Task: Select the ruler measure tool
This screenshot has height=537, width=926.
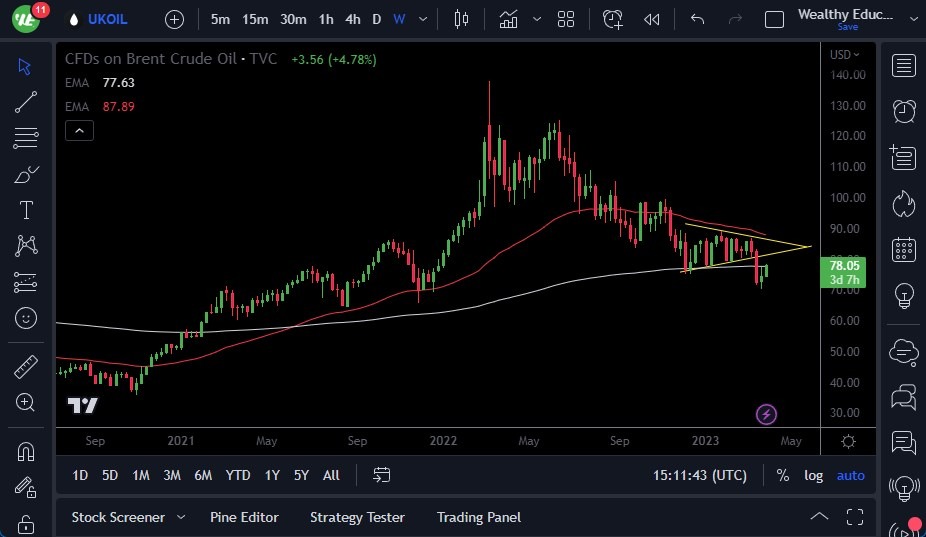Action: click(x=26, y=367)
